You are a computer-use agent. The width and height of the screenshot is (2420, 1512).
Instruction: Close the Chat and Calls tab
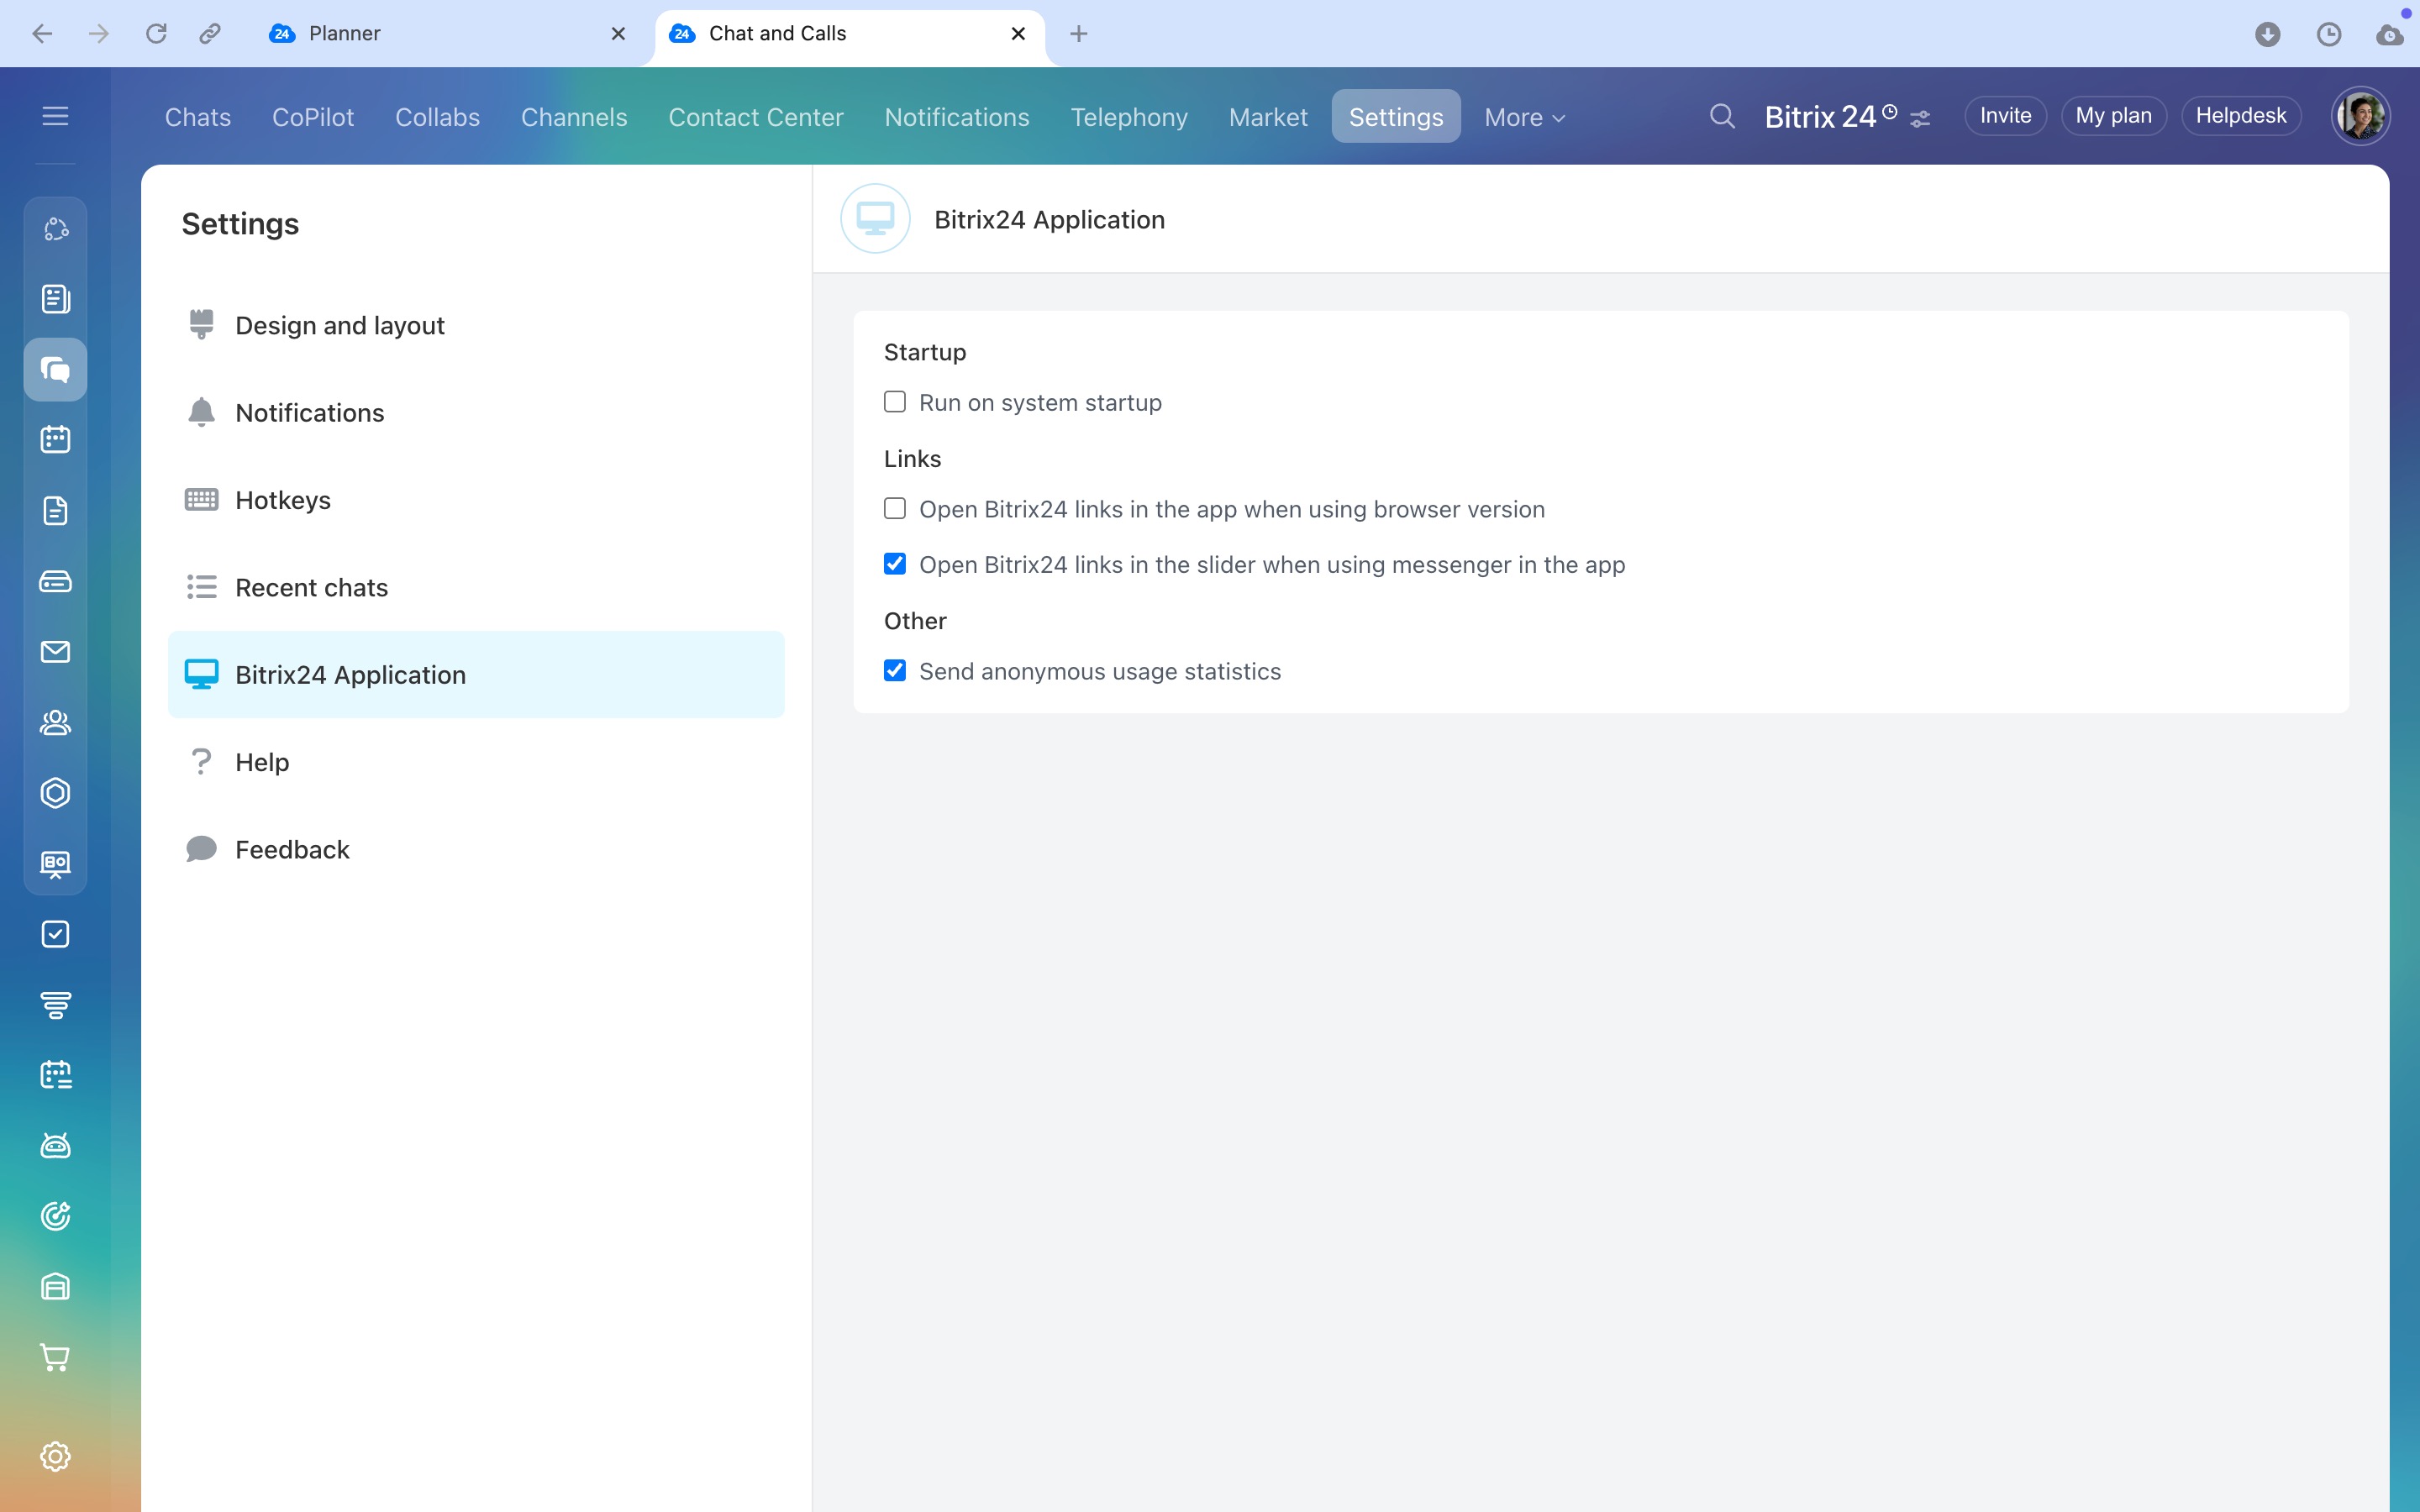1018,34
